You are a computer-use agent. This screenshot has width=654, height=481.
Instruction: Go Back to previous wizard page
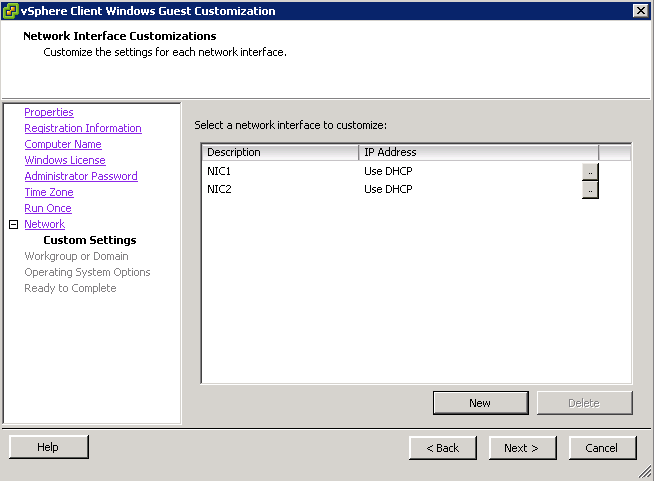tap(443, 448)
